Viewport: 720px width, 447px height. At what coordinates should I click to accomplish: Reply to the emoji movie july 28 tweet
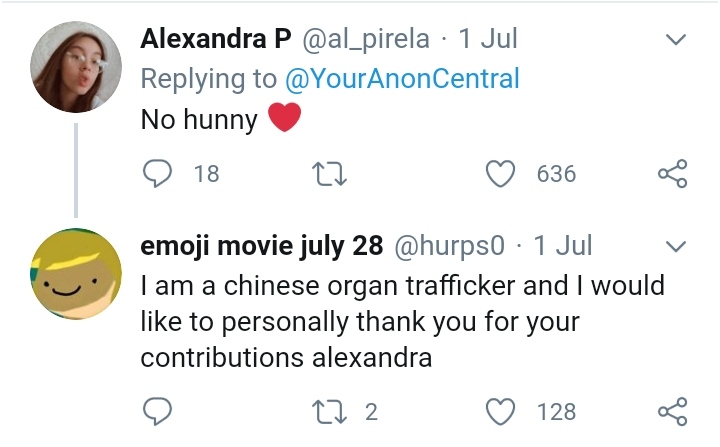158,411
